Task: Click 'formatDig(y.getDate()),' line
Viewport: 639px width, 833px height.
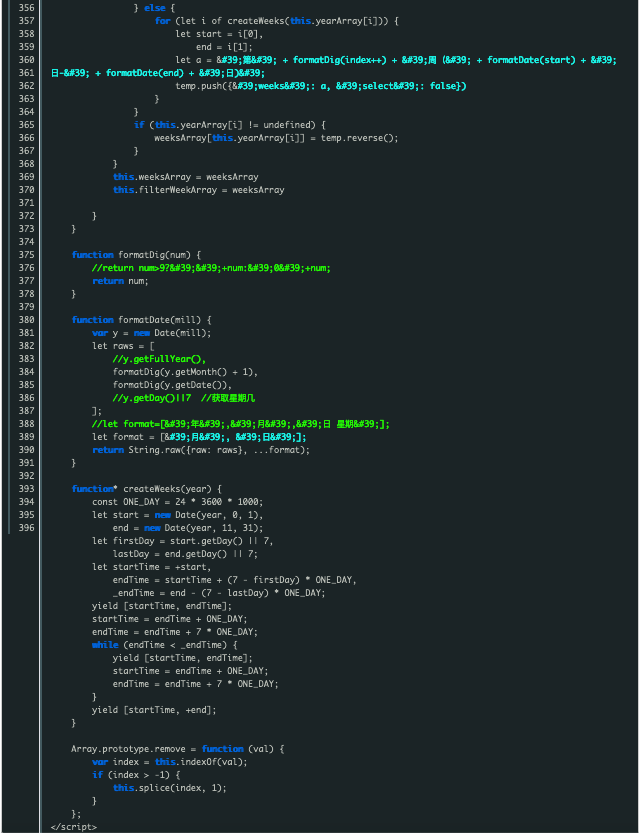Action: 173,385
